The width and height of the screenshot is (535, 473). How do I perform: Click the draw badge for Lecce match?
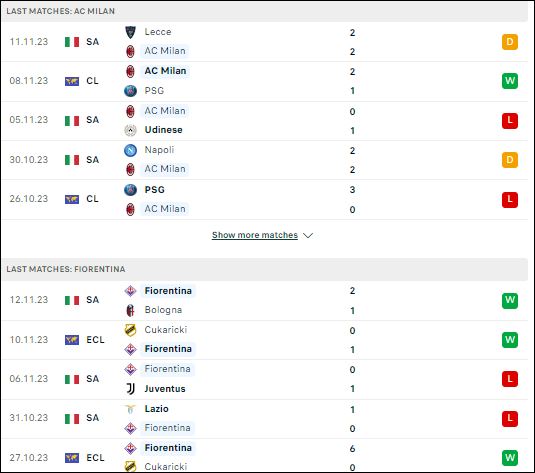(x=510, y=42)
